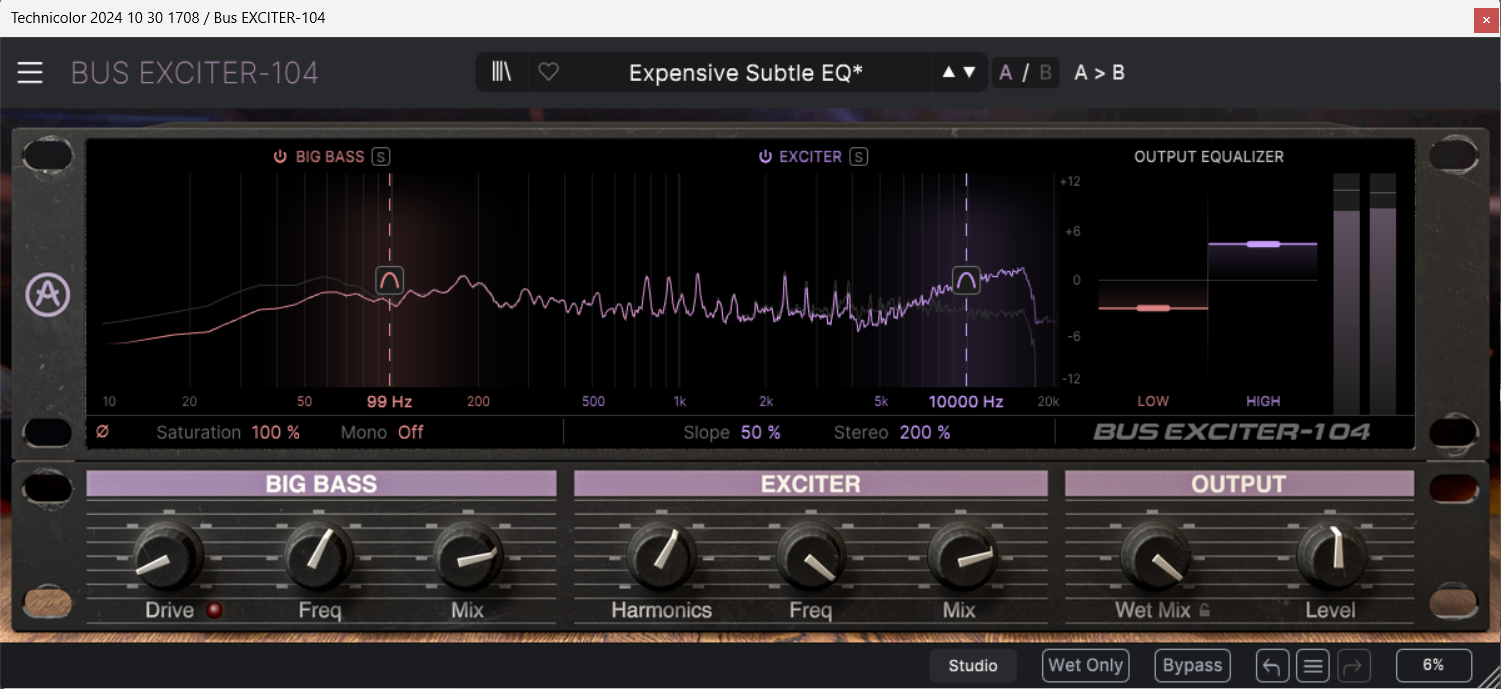1501x689 pixels.
Task: Select next preset with down arrow
Action: (969, 72)
